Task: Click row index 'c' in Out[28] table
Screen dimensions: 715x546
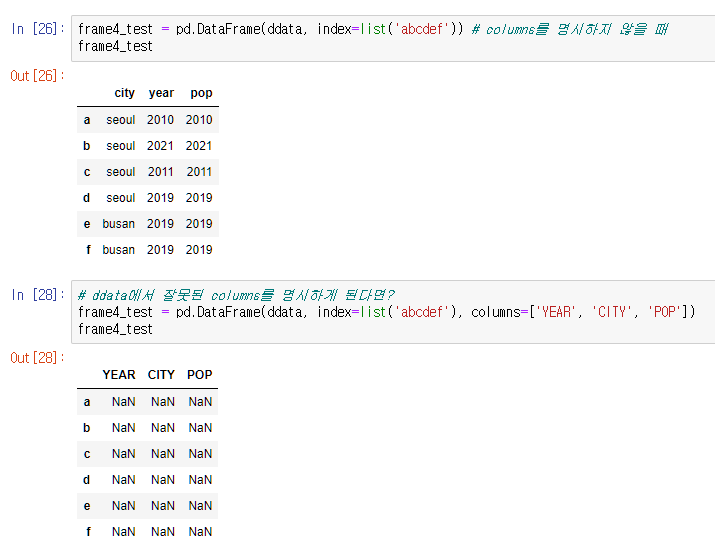Action: tap(87, 454)
